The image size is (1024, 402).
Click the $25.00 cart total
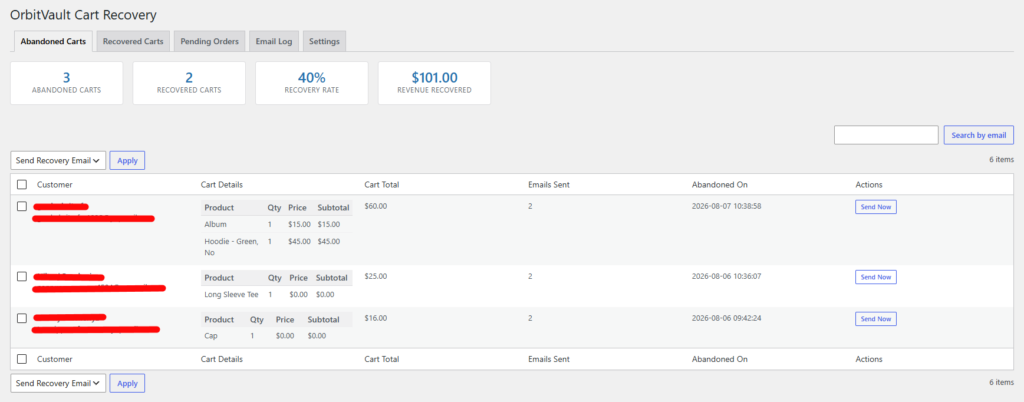tap(376, 276)
